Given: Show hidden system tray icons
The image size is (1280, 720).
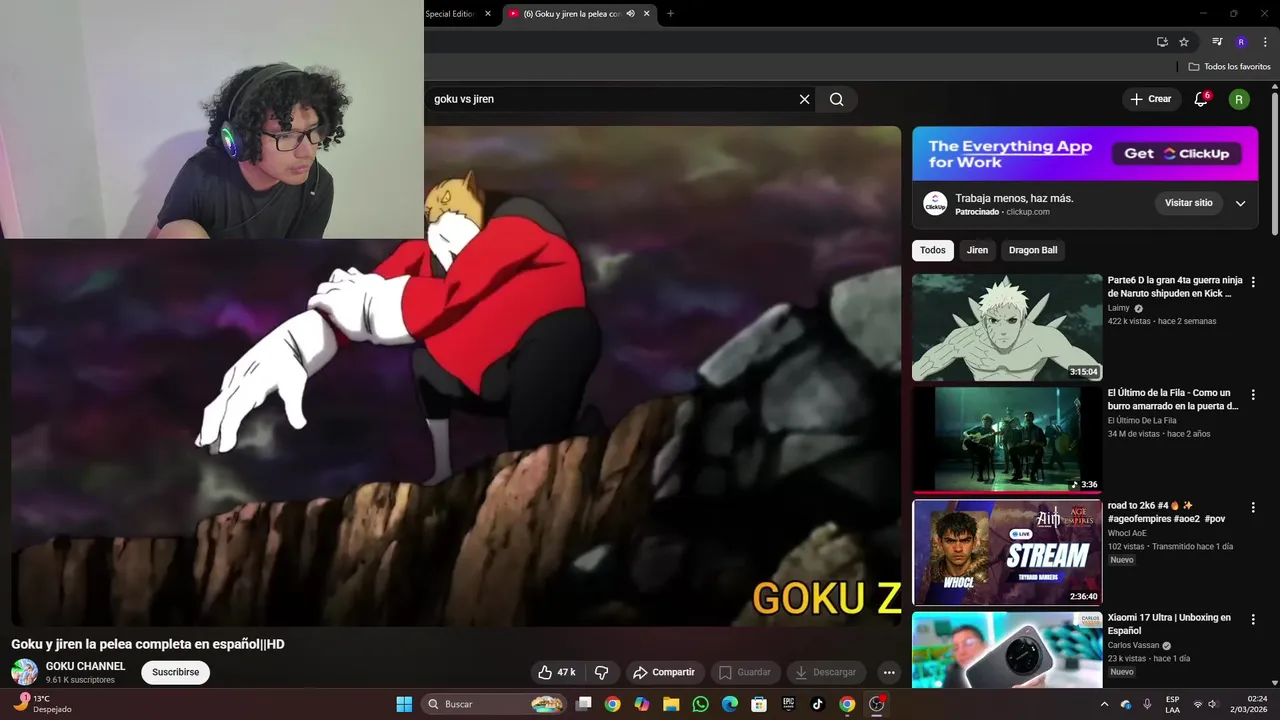Looking at the screenshot, I should [x=1104, y=704].
